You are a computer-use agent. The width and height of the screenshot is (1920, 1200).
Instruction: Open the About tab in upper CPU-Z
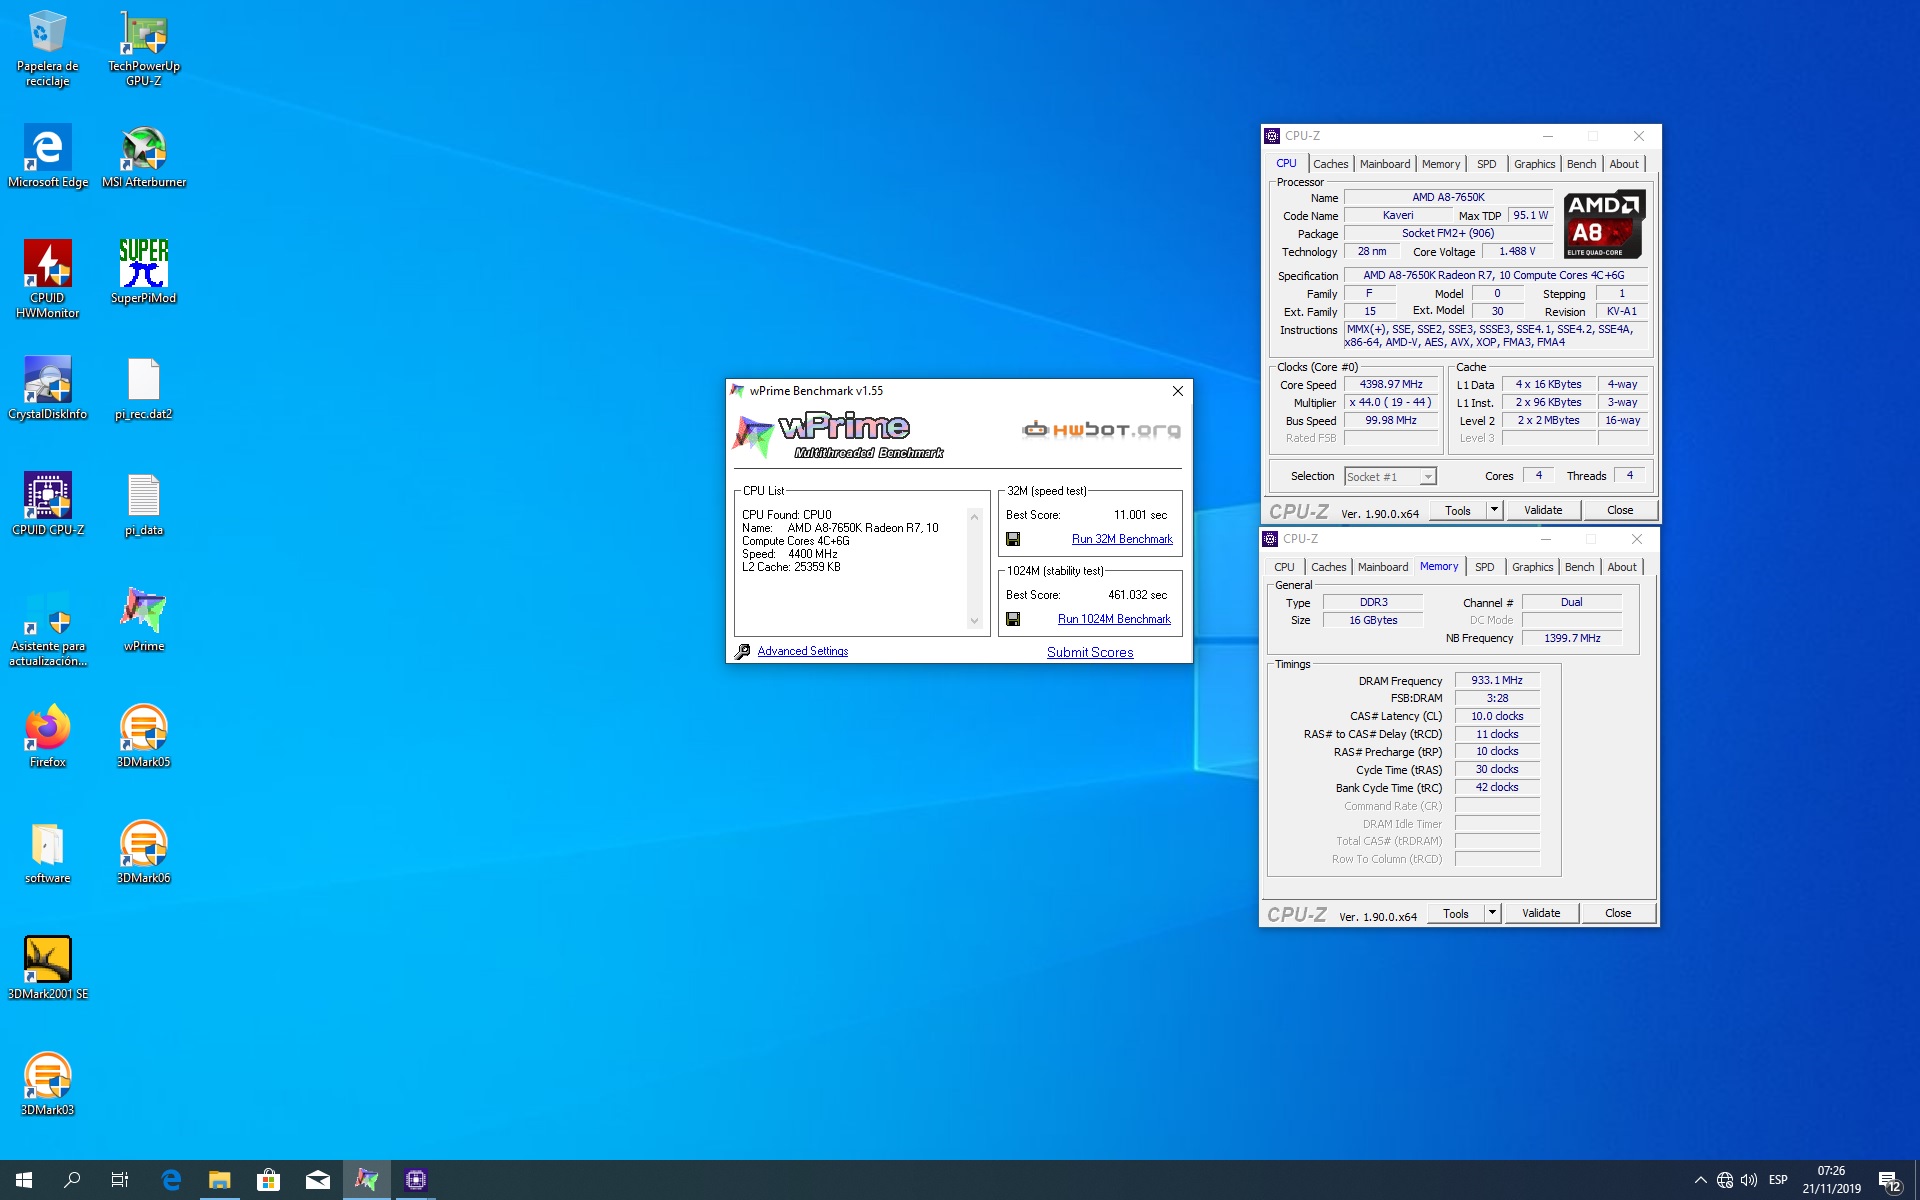point(1624,164)
